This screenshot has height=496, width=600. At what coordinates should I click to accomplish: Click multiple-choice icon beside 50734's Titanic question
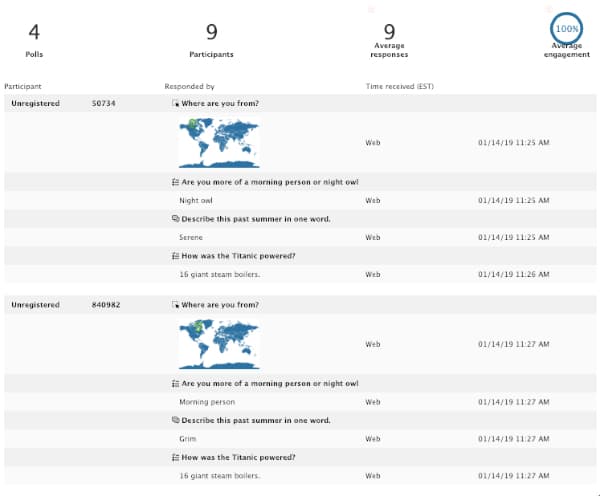click(x=176, y=255)
